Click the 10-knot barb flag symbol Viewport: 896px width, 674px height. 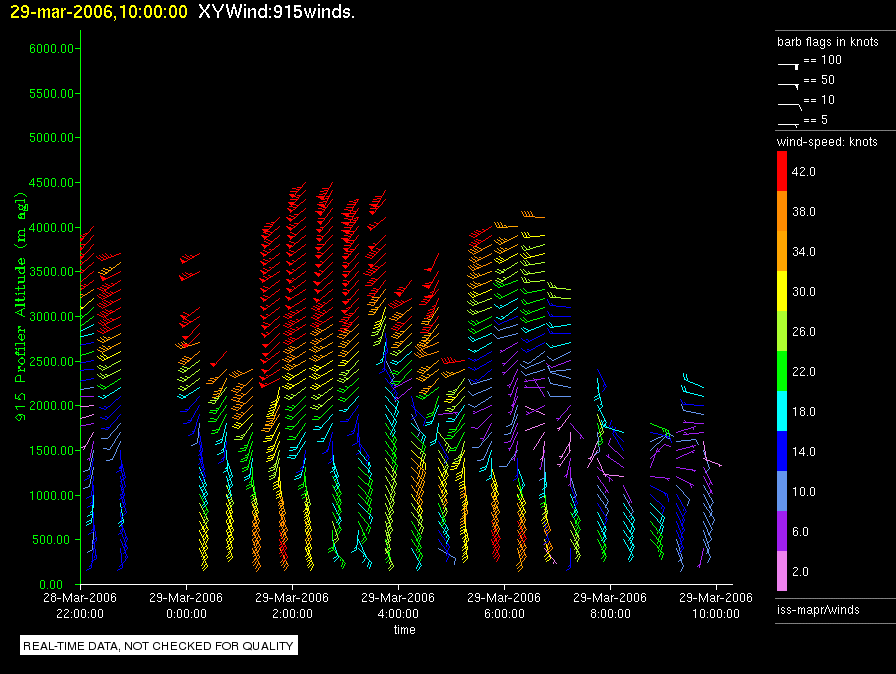pos(788,104)
